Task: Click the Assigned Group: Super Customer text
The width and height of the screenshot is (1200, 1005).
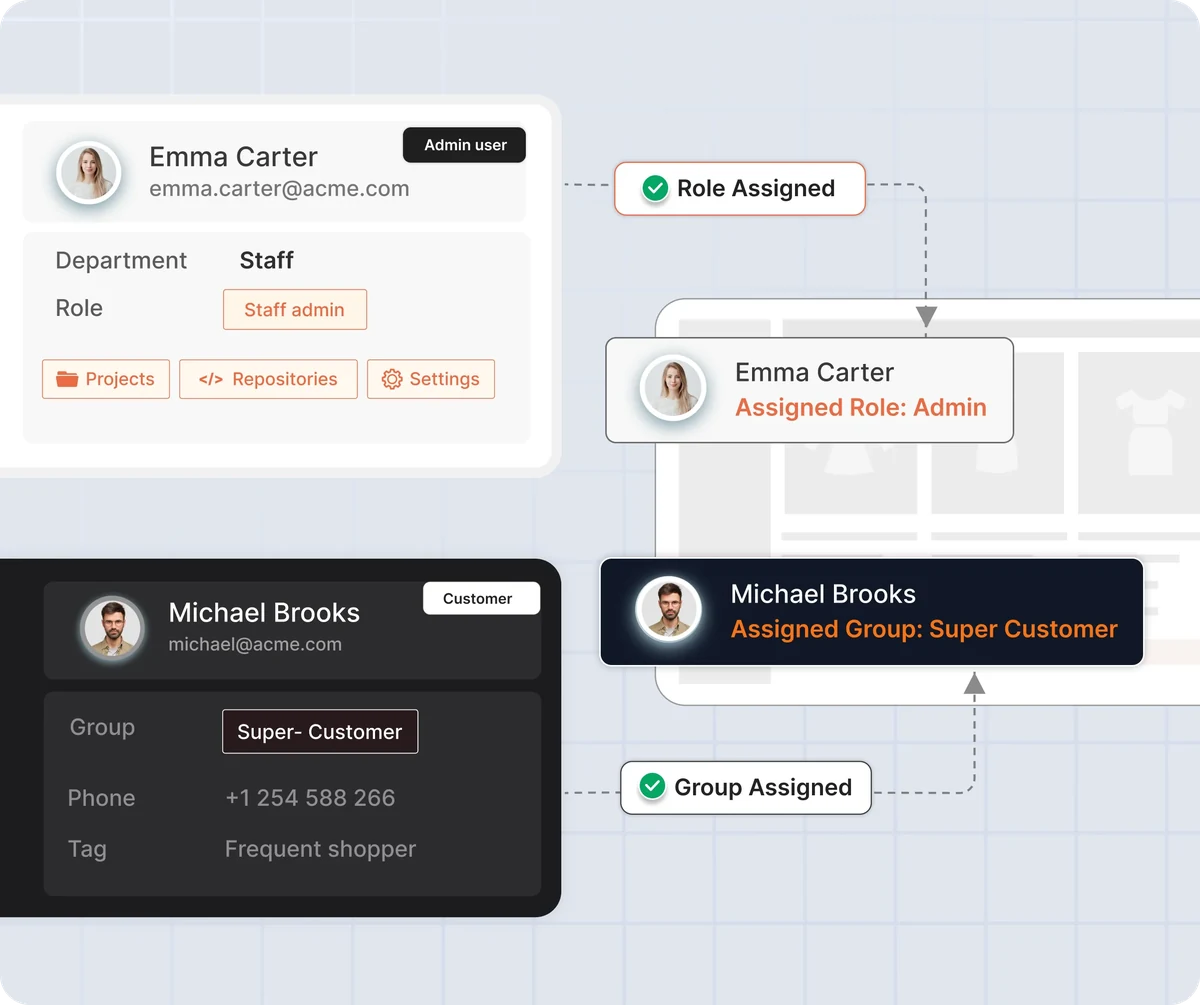Action: coord(924,629)
